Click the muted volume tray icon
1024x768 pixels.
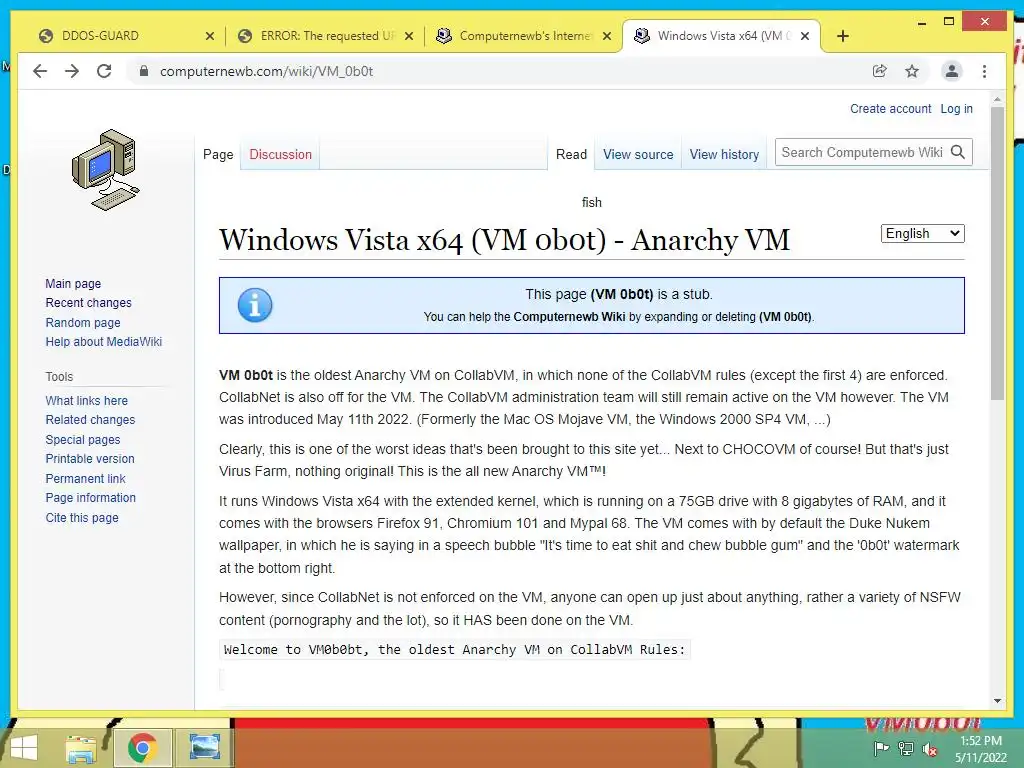(x=930, y=749)
